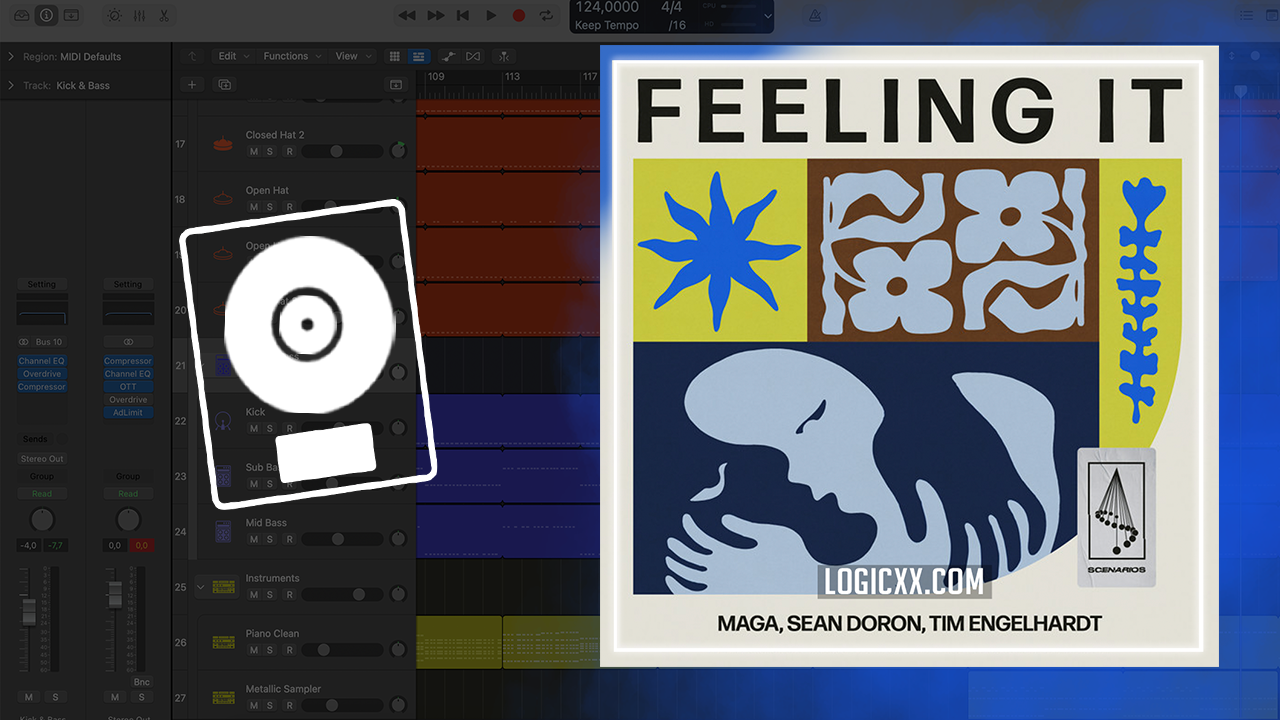Click the Fast Forward transport button
1280x720 pixels.
(x=436, y=15)
